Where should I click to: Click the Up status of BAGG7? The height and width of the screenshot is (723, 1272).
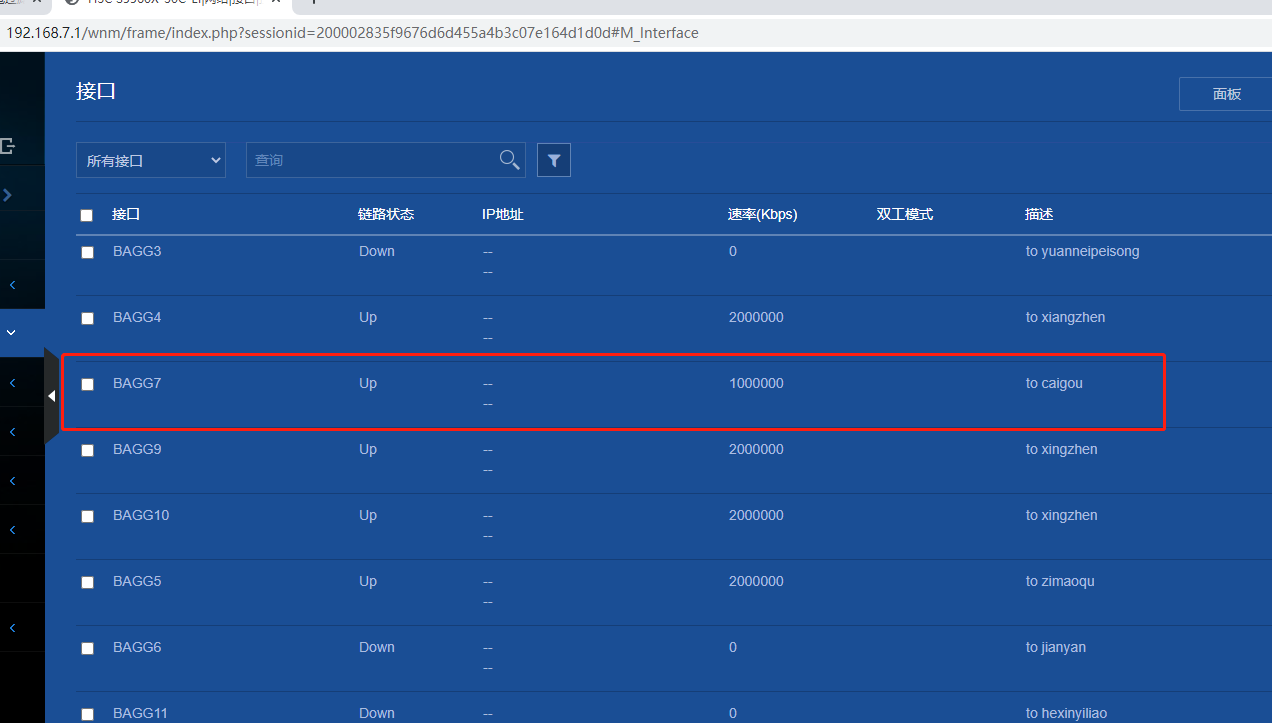pyautogui.click(x=368, y=383)
